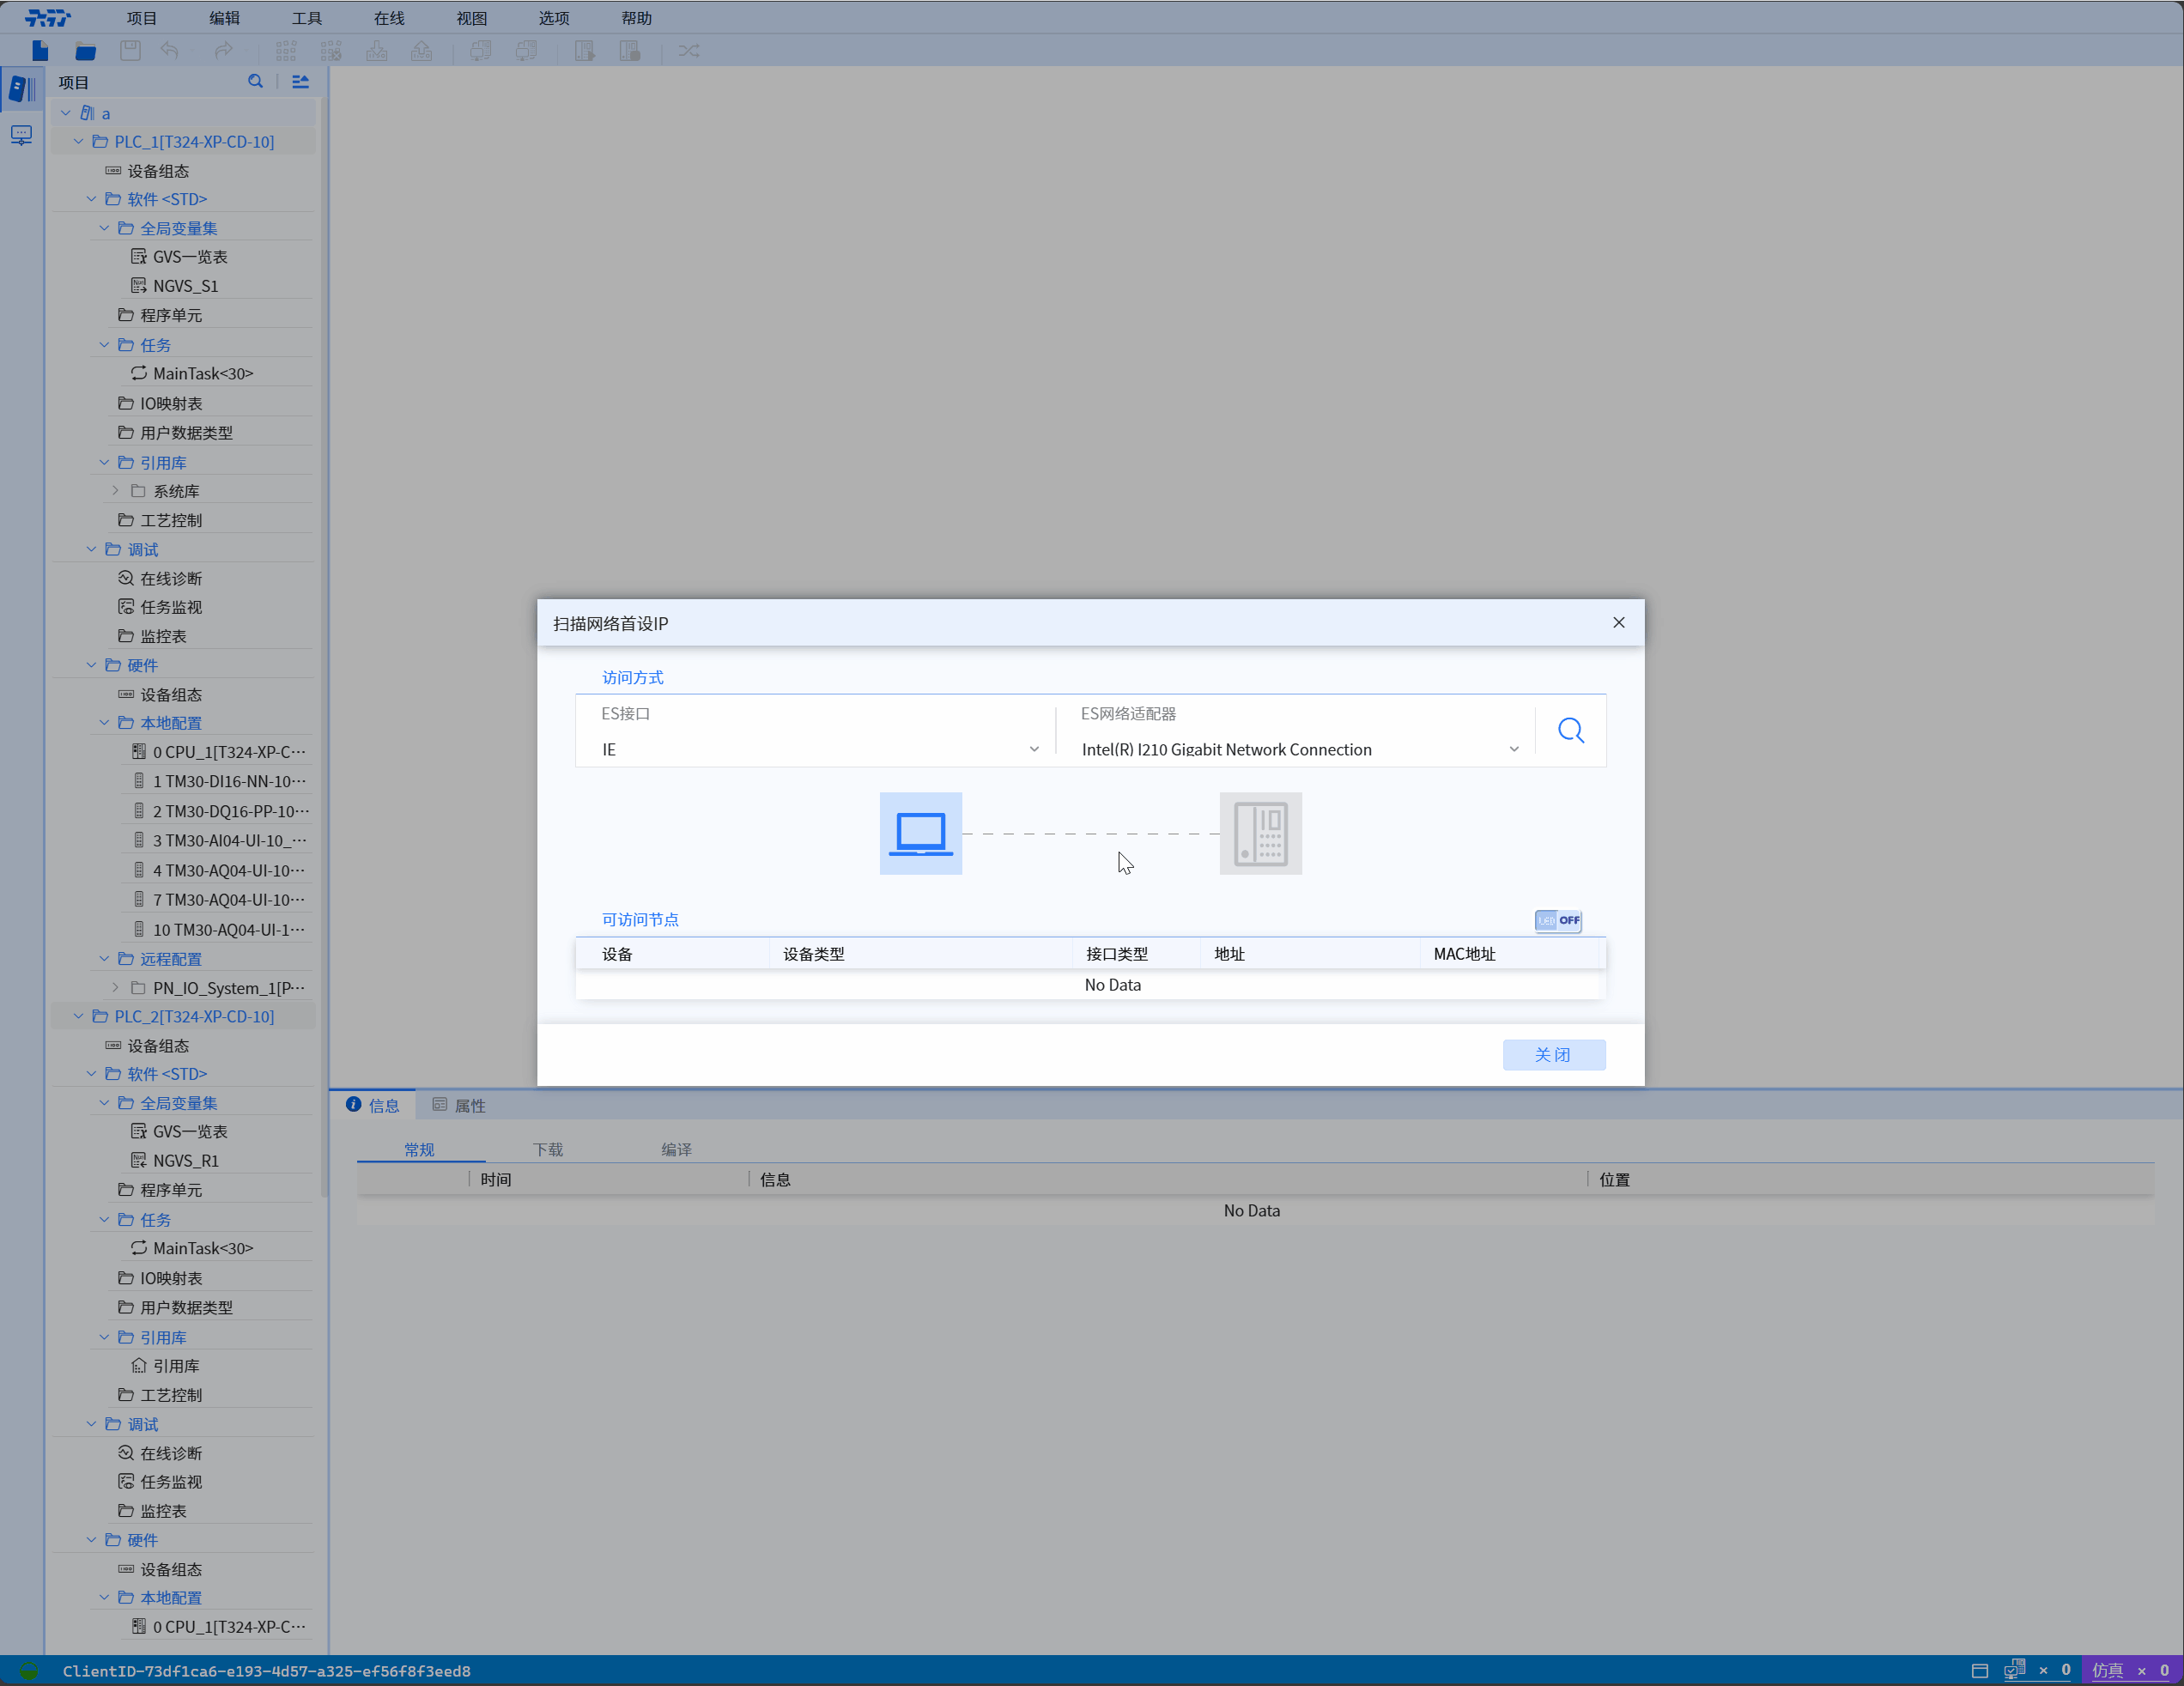Open the ES网络适配器 adapter dropdown
This screenshot has width=2184, height=1686.
pyautogui.click(x=1298, y=749)
